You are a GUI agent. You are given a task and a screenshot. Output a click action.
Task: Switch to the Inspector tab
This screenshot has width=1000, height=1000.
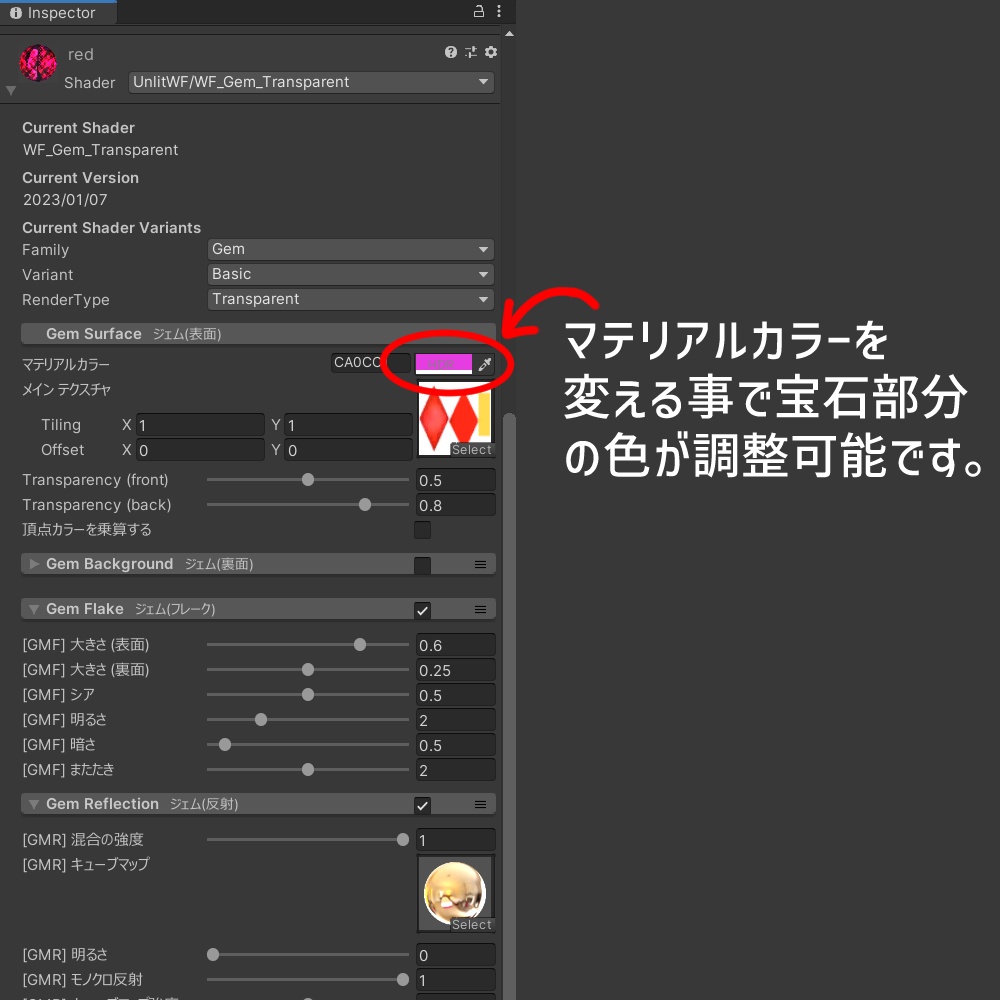coord(55,13)
